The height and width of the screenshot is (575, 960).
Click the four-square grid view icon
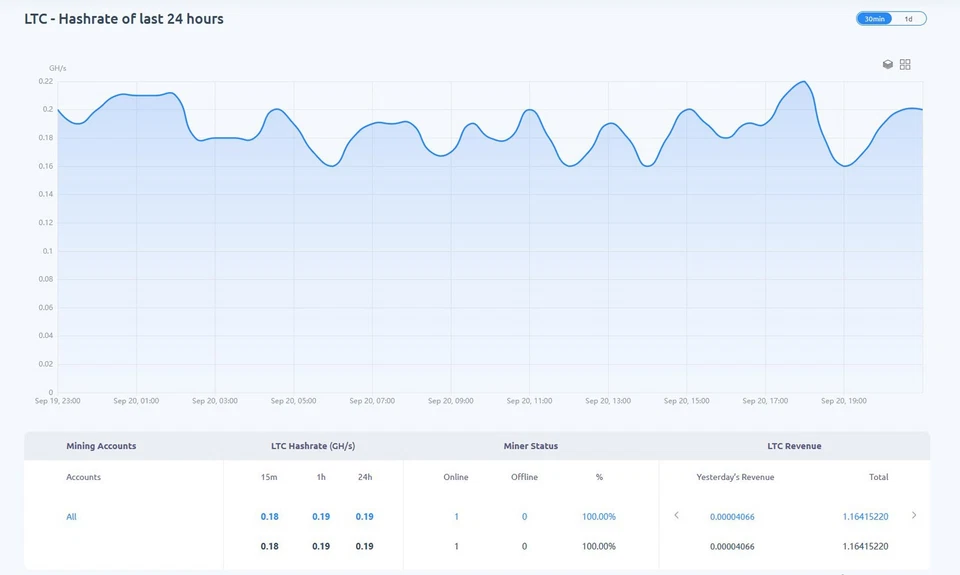click(x=905, y=64)
